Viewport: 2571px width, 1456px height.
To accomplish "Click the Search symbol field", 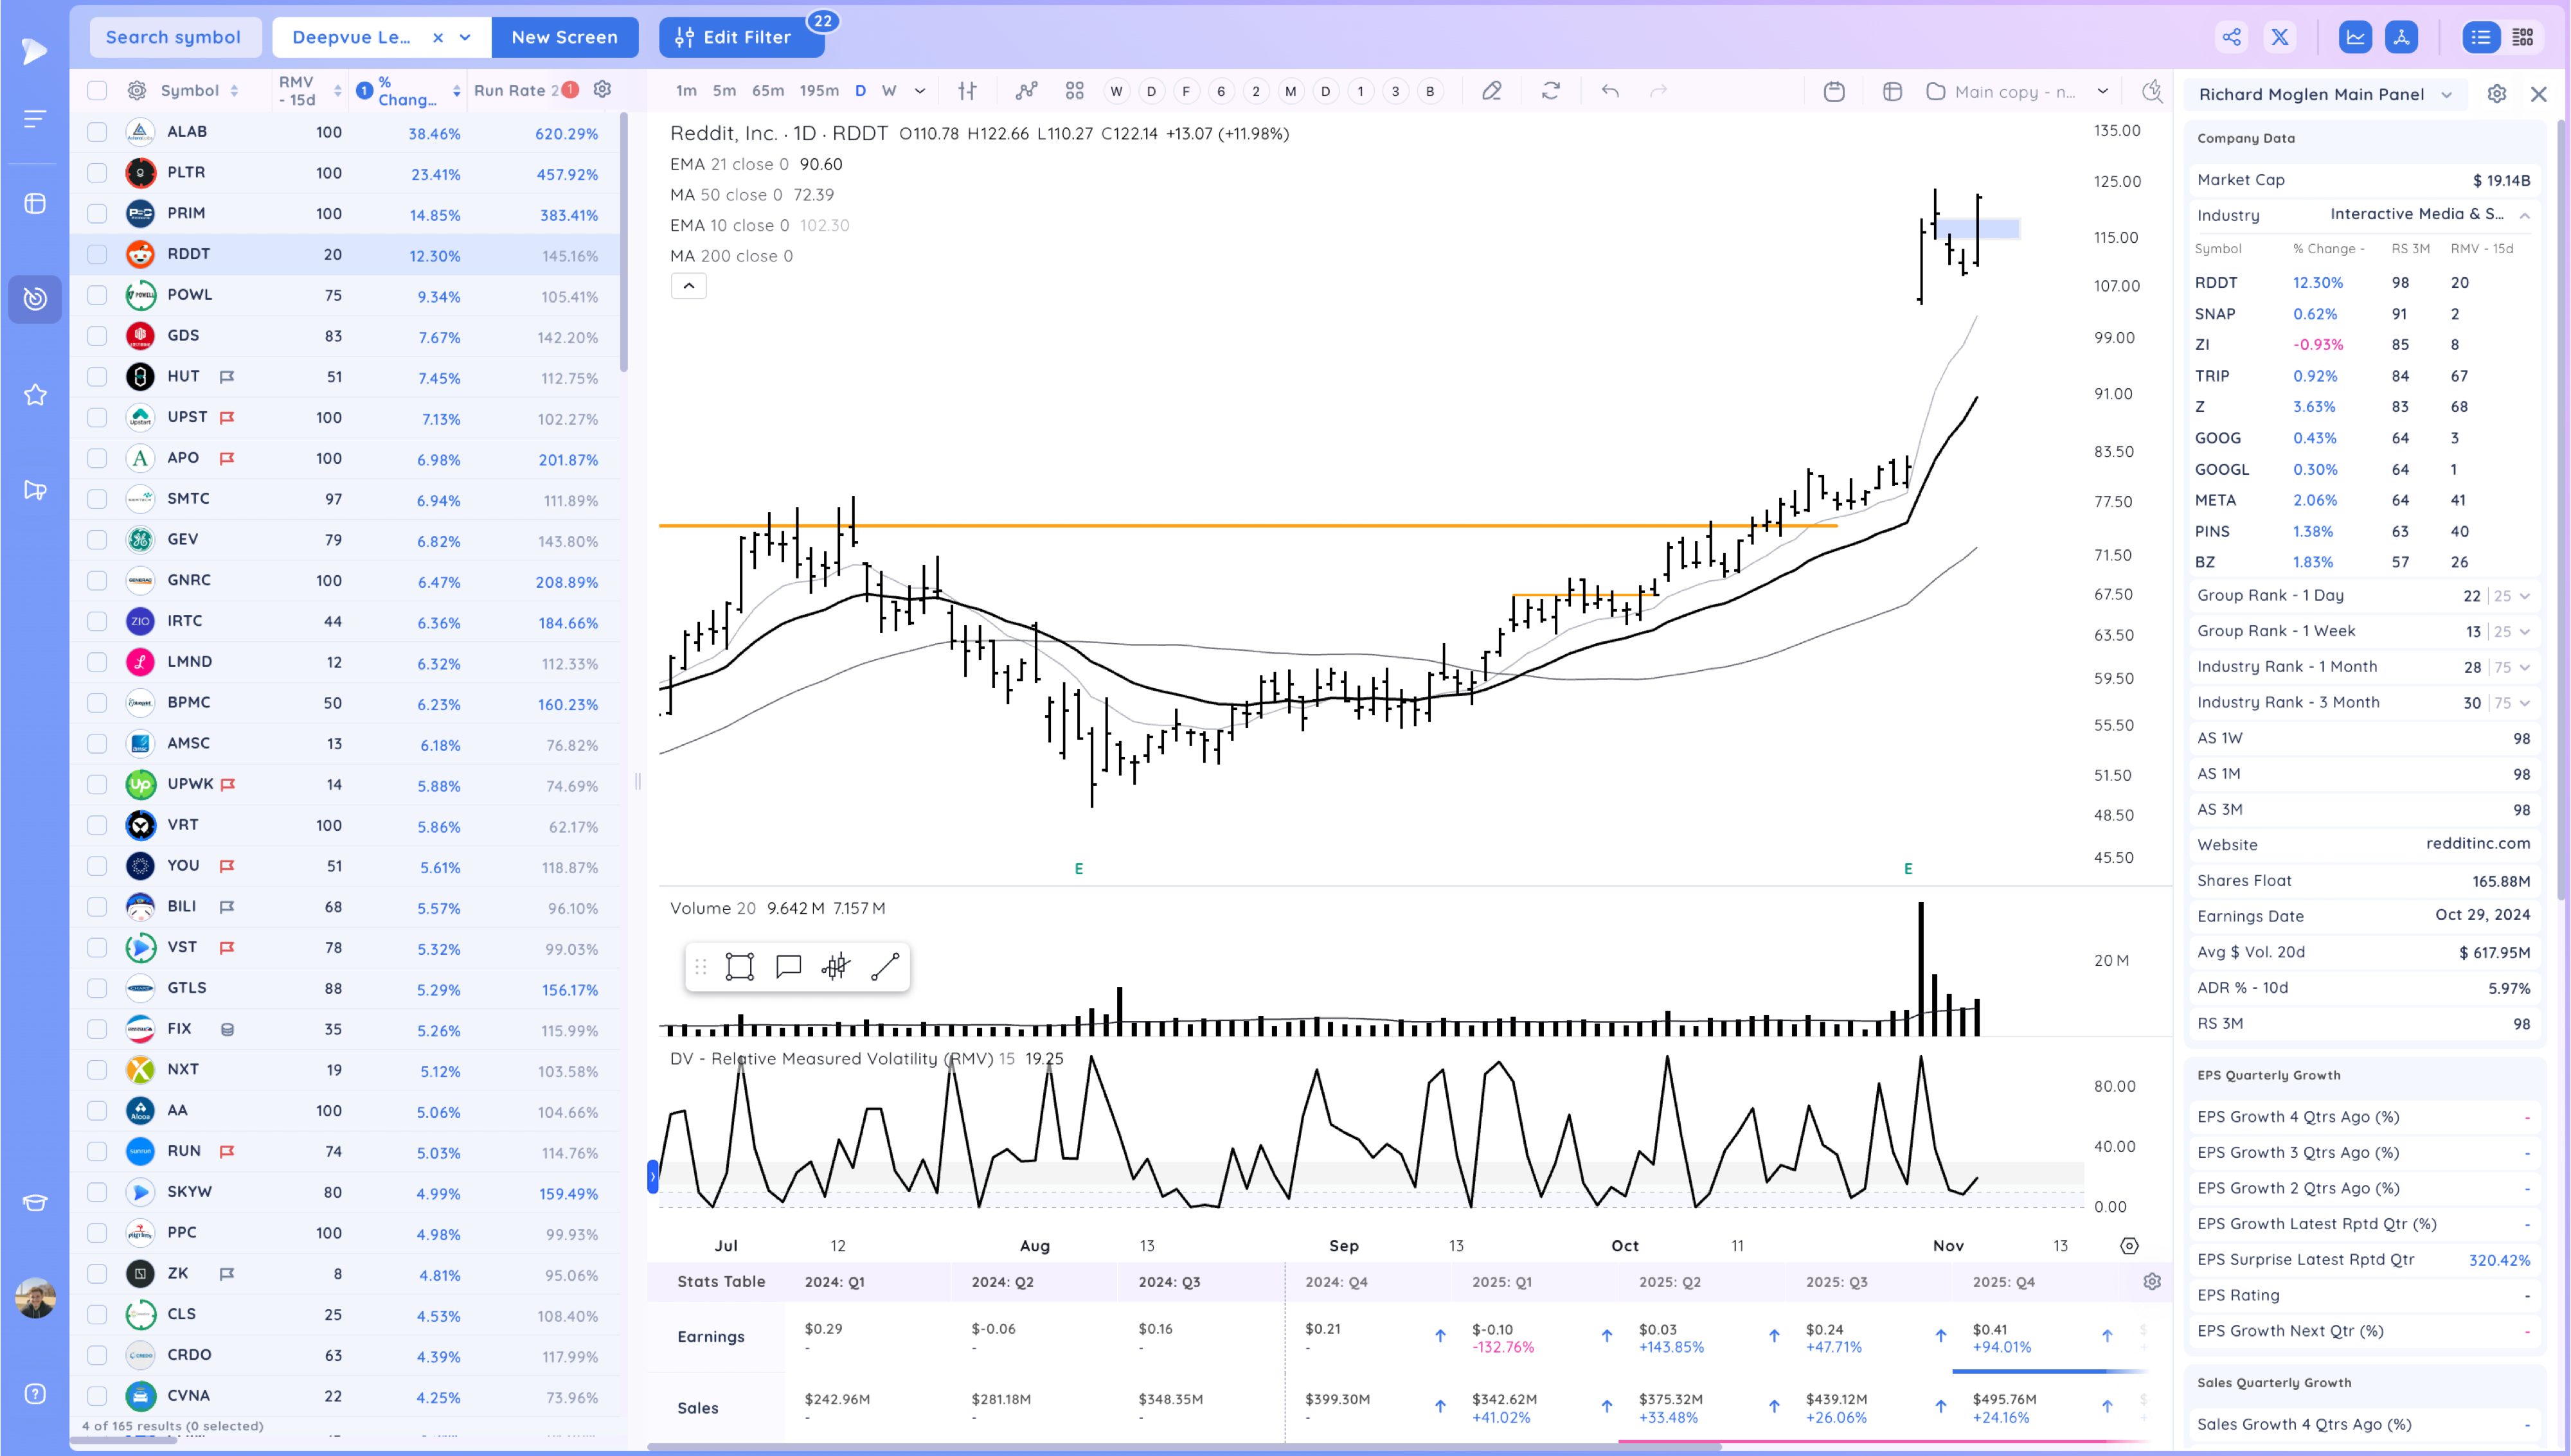I will (174, 37).
